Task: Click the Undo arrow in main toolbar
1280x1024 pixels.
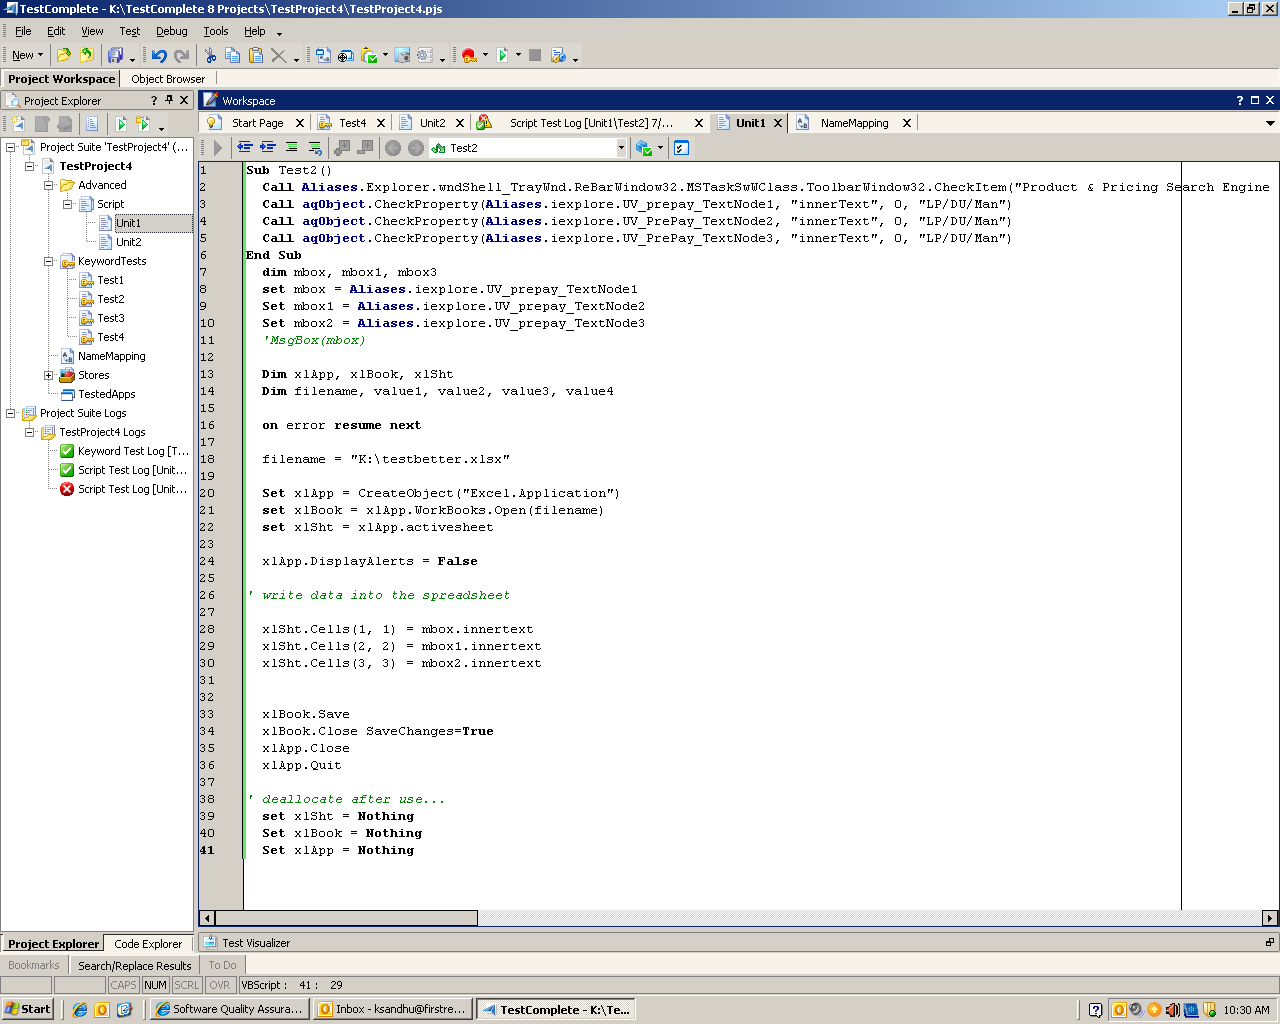Action: (159, 56)
